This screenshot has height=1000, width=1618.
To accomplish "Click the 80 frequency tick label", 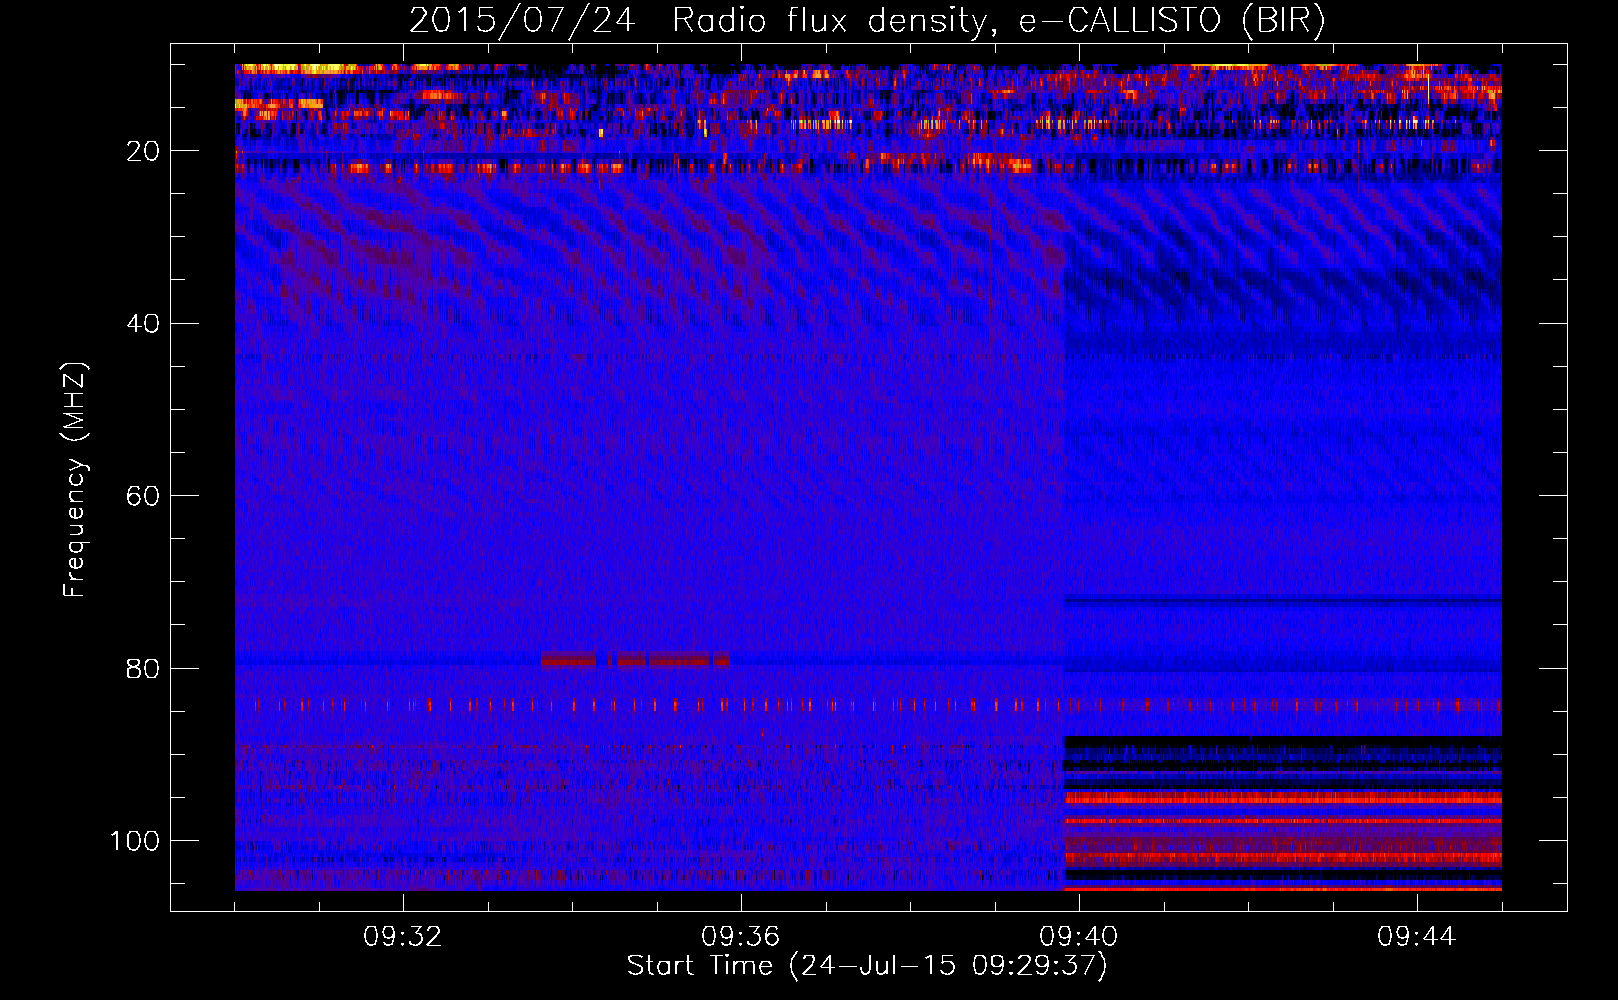I will click(x=143, y=668).
